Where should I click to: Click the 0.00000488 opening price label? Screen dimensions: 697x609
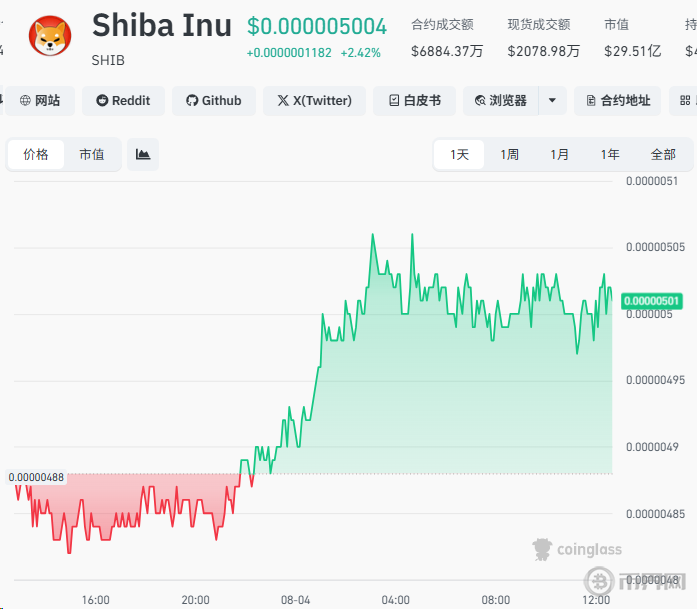[36, 477]
